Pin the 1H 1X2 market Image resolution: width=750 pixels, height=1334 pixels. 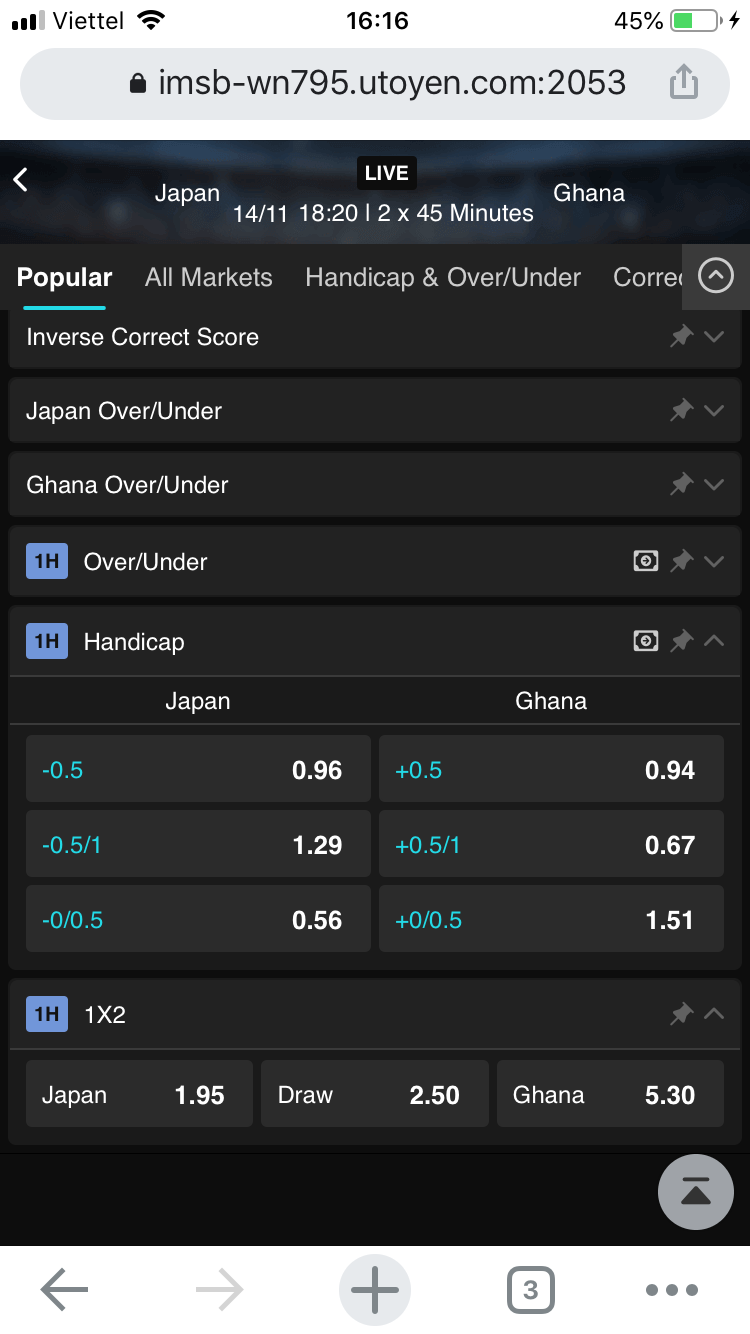(681, 1015)
